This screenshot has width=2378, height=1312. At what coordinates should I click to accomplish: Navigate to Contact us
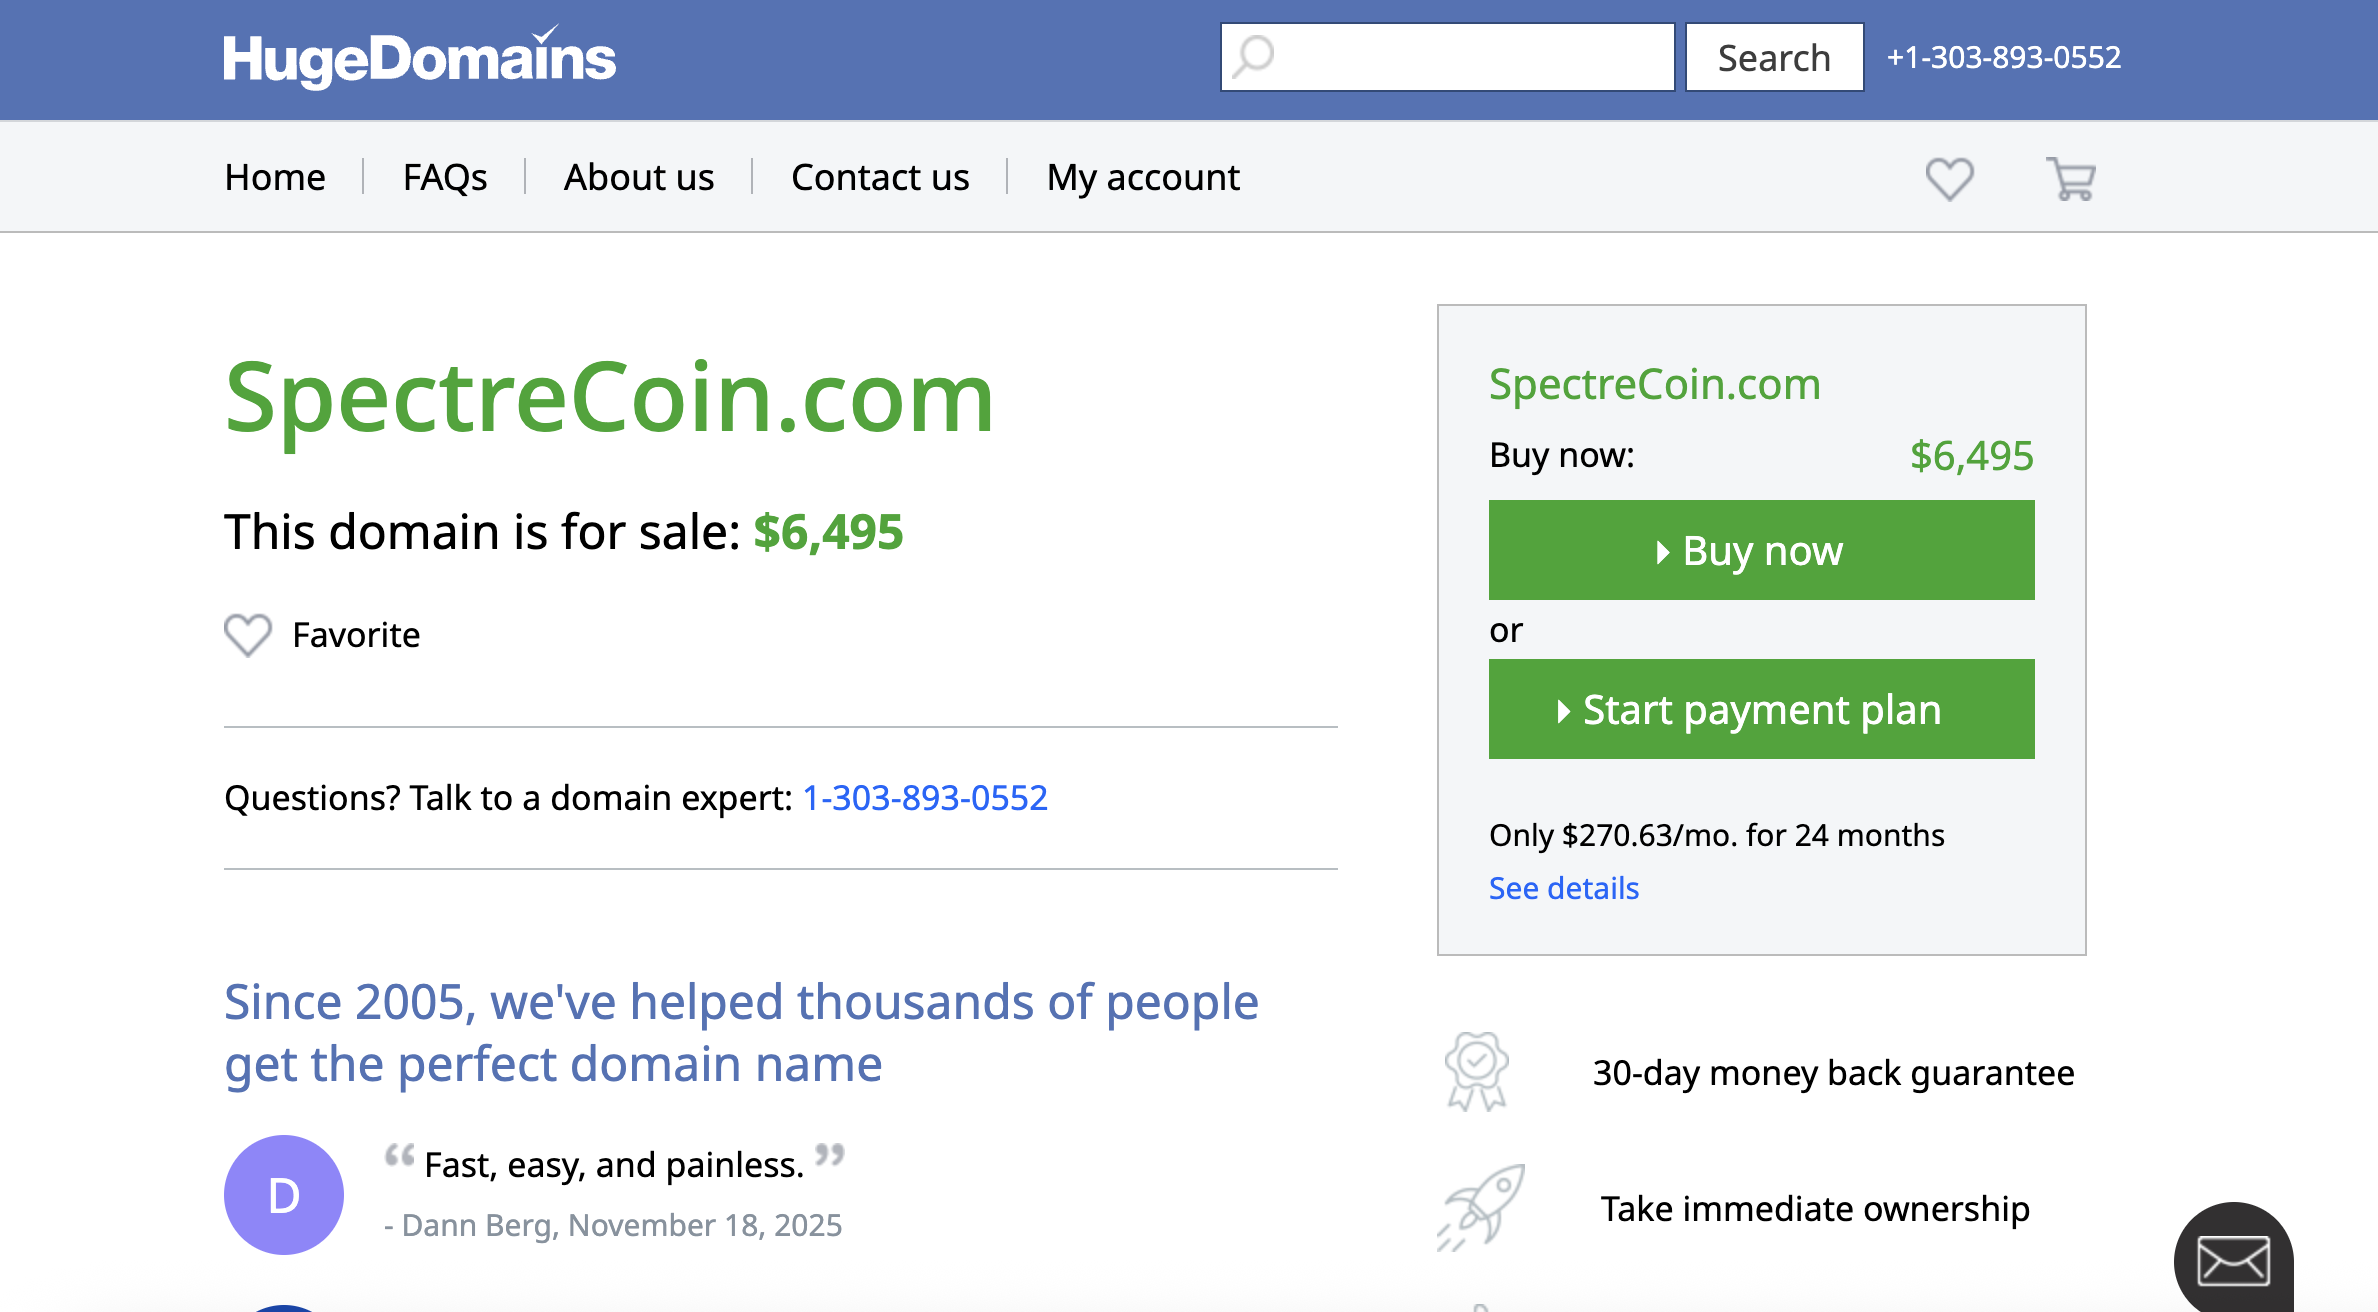pos(880,178)
